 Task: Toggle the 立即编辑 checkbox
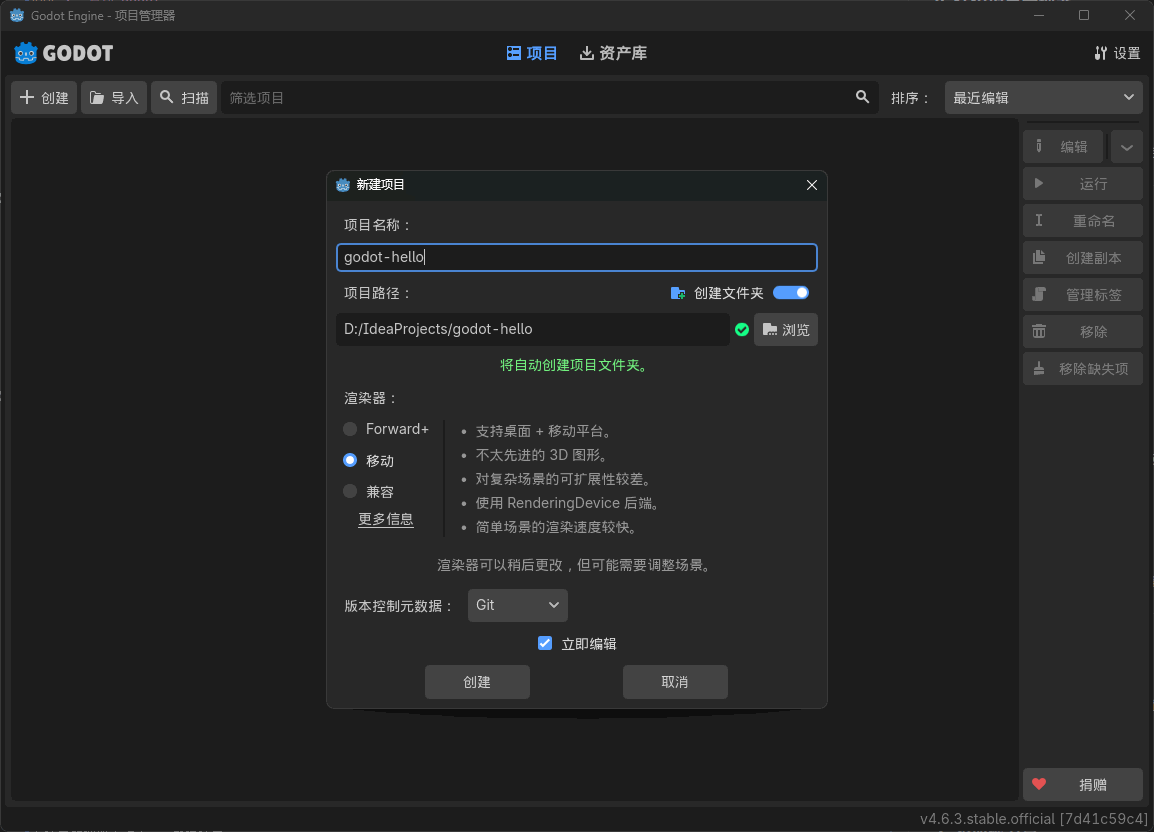(576, 644)
